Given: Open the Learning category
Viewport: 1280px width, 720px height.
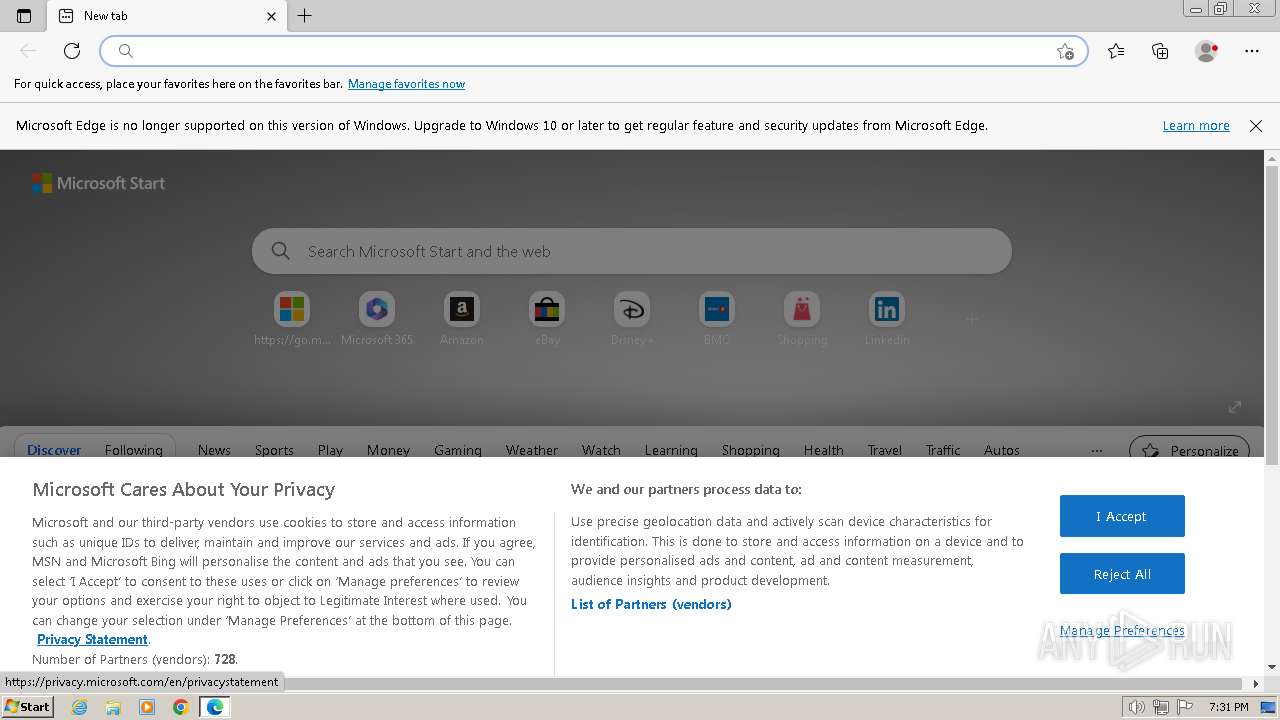Looking at the screenshot, I should pos(671,450).
